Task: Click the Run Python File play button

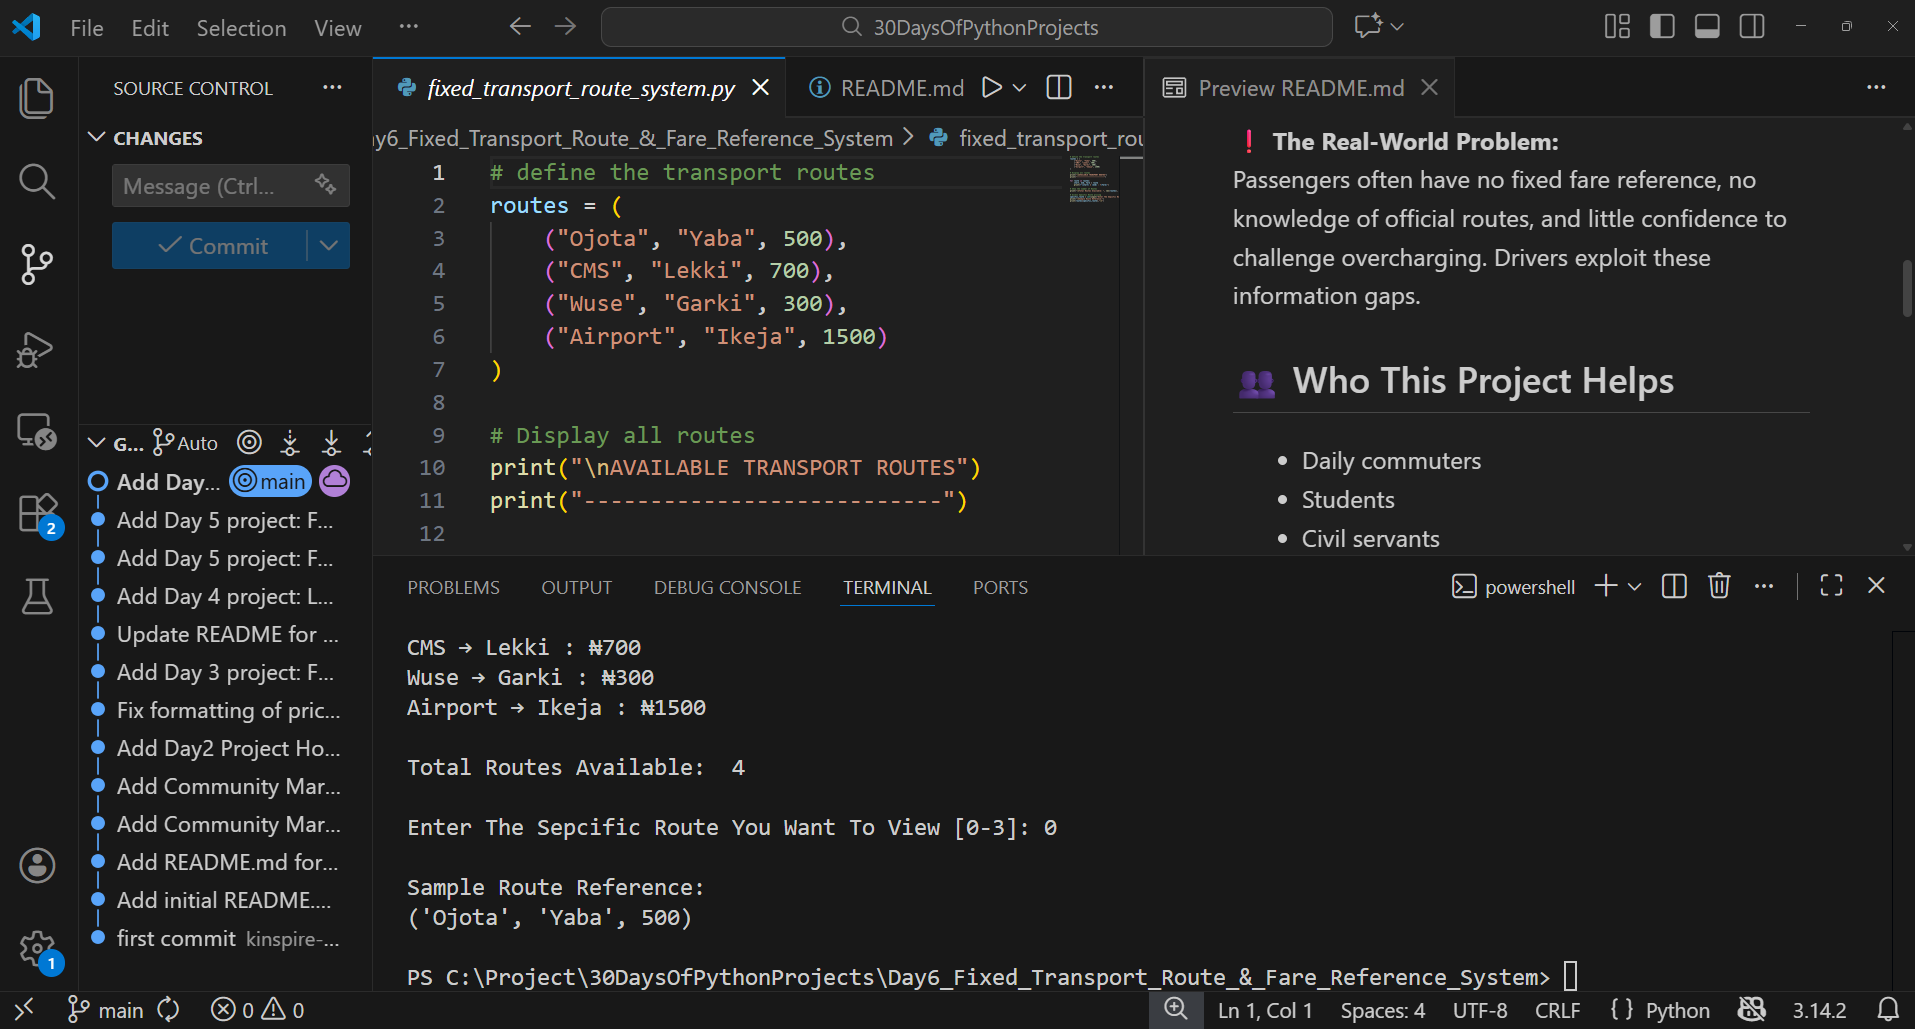Action: pyautogui.click(x=991, y=88)
